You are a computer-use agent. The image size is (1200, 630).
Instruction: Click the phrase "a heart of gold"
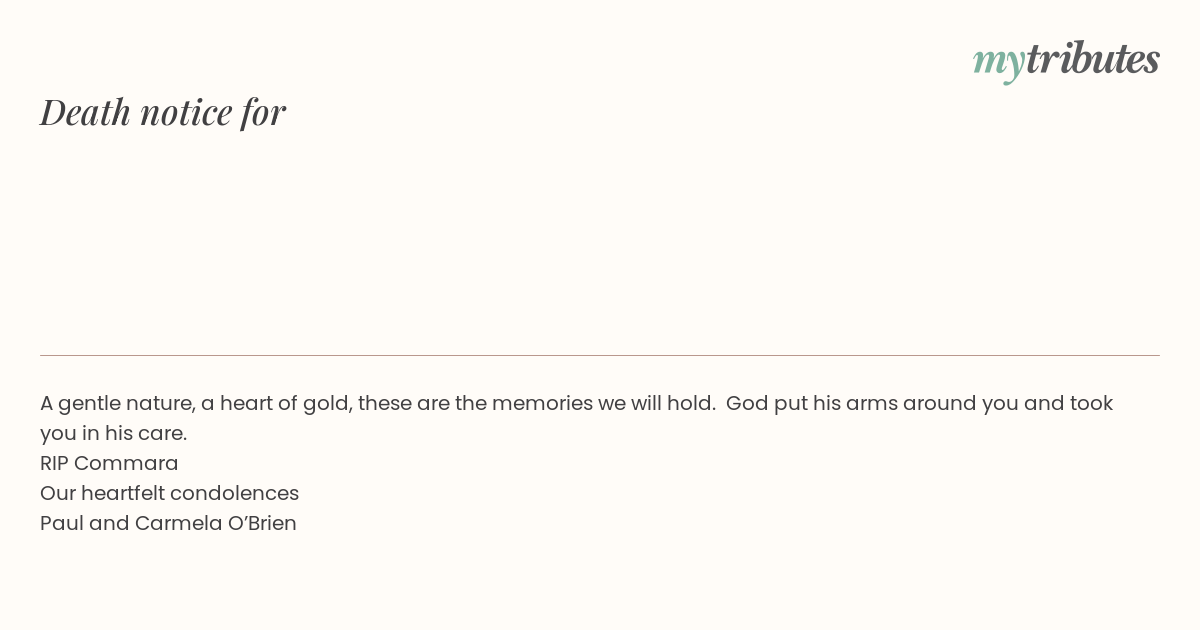pyautogui.click(x=274, y=403)
